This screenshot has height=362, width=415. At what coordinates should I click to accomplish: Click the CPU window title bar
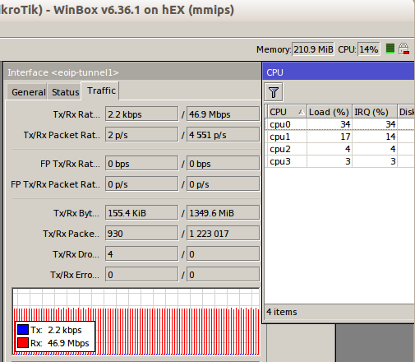(x=339, y=72)
